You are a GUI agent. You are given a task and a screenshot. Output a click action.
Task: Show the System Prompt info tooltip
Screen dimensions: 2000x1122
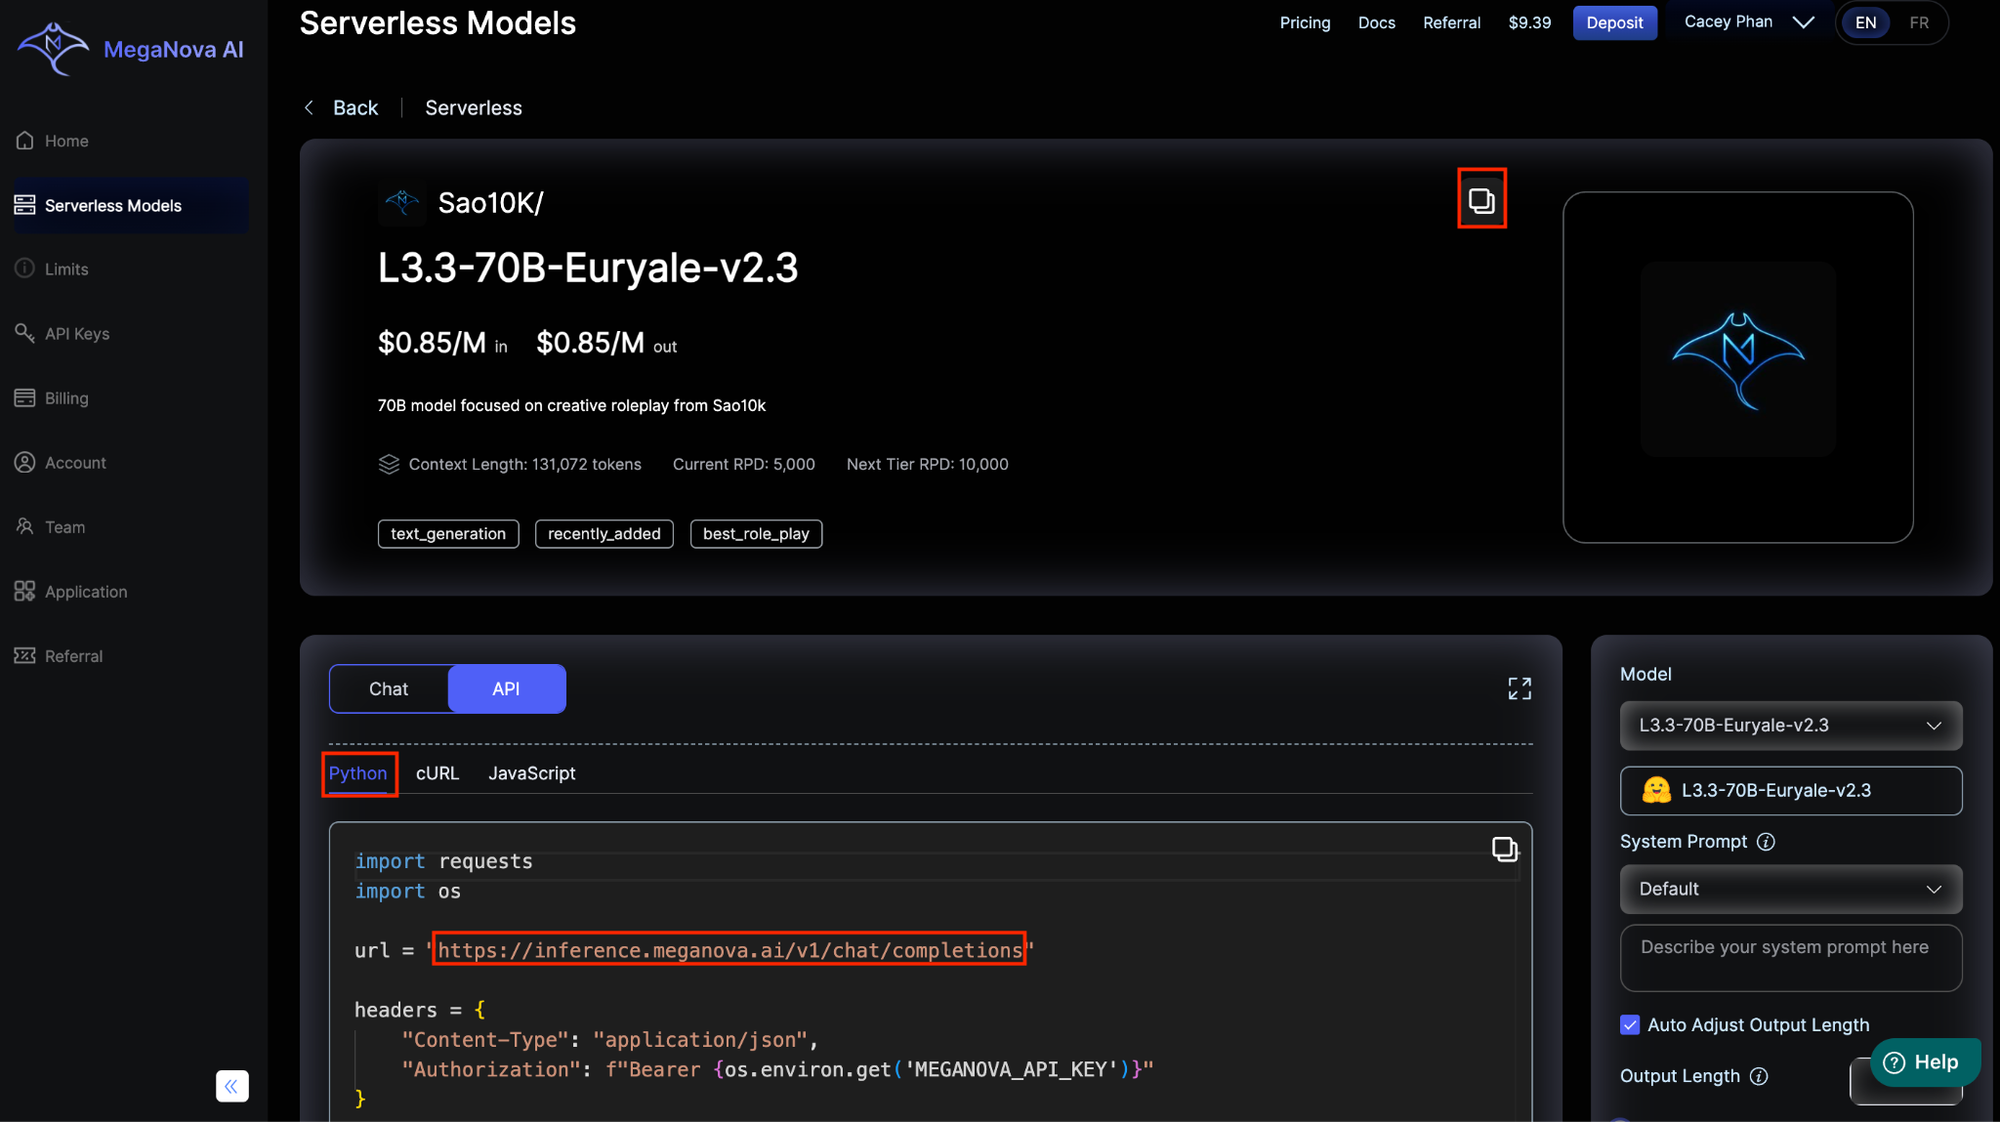point(1766,842)
